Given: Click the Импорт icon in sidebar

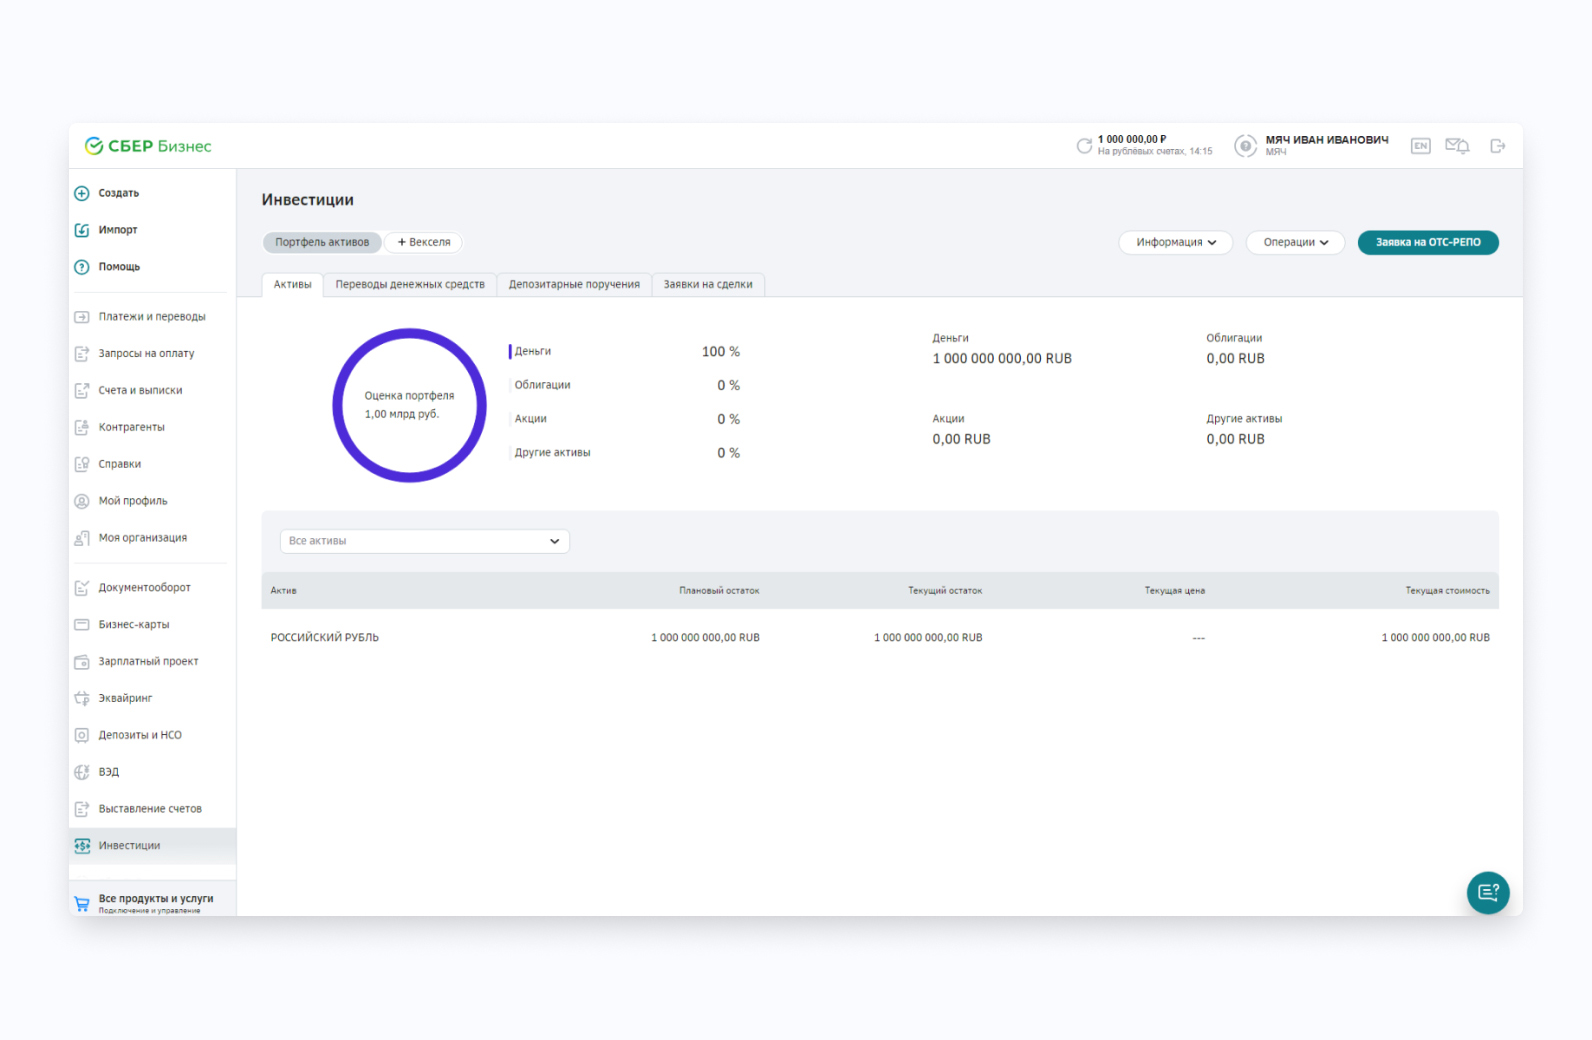Looking at the screenshot, I should click(x=82, y=230).
